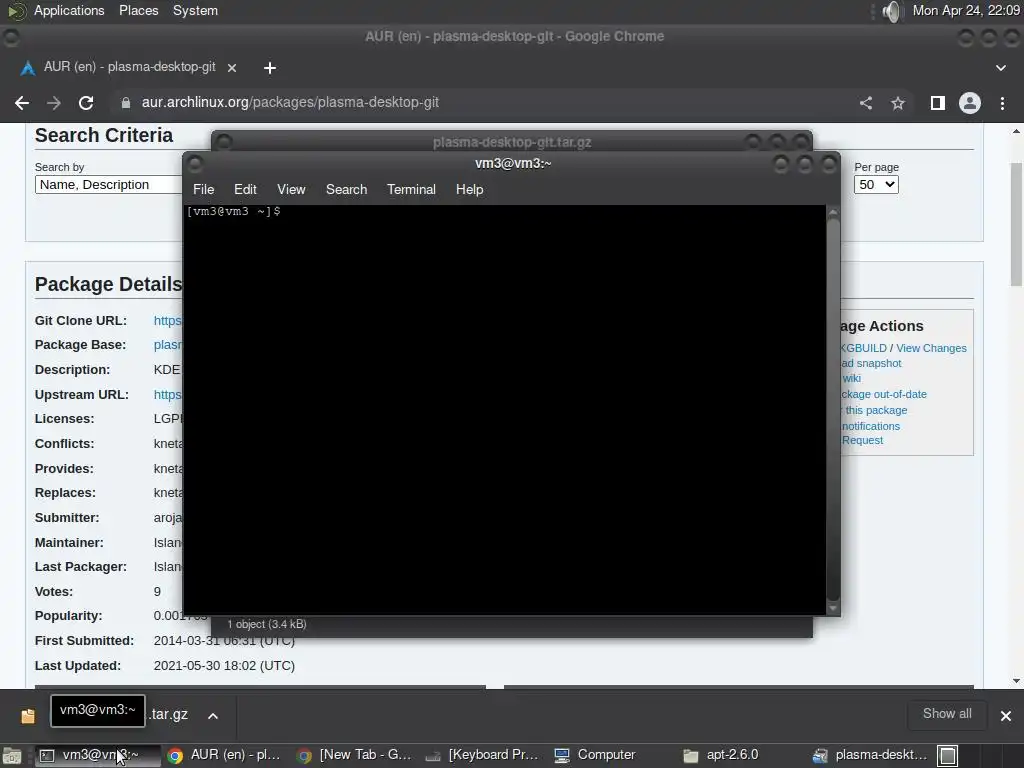Click the show desktop icon in taskbar
This screenshot has height=768, width=1024.
[x=12, y=756]
